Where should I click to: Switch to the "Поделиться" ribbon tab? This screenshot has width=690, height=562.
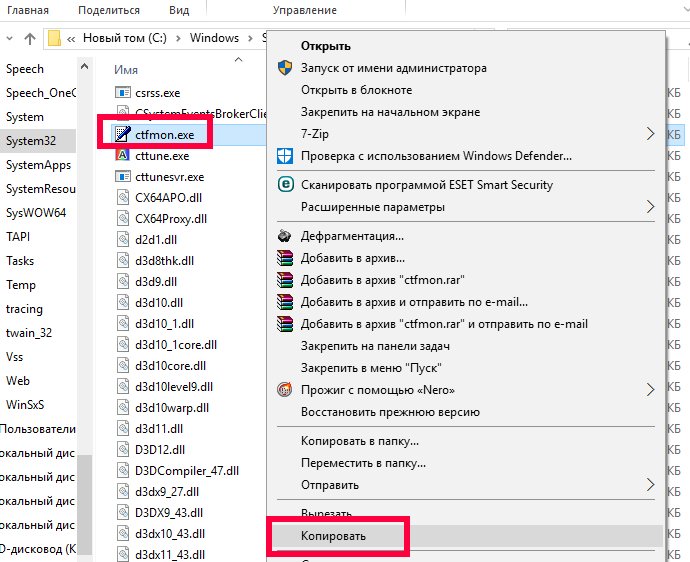coord(110,10)
